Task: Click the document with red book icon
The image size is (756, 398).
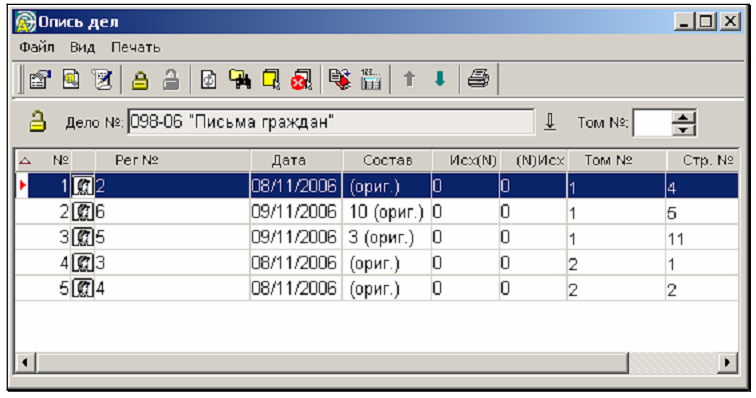Action: click(340, 80)
